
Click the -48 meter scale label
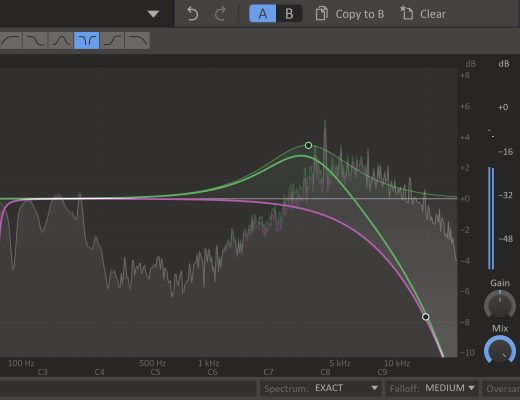(505, 239)
